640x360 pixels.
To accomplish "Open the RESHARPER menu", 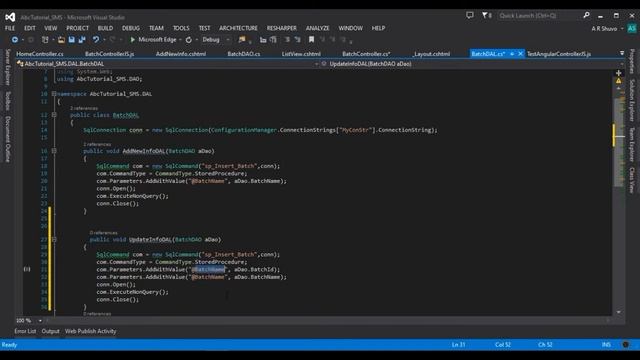I will [282, 28].
